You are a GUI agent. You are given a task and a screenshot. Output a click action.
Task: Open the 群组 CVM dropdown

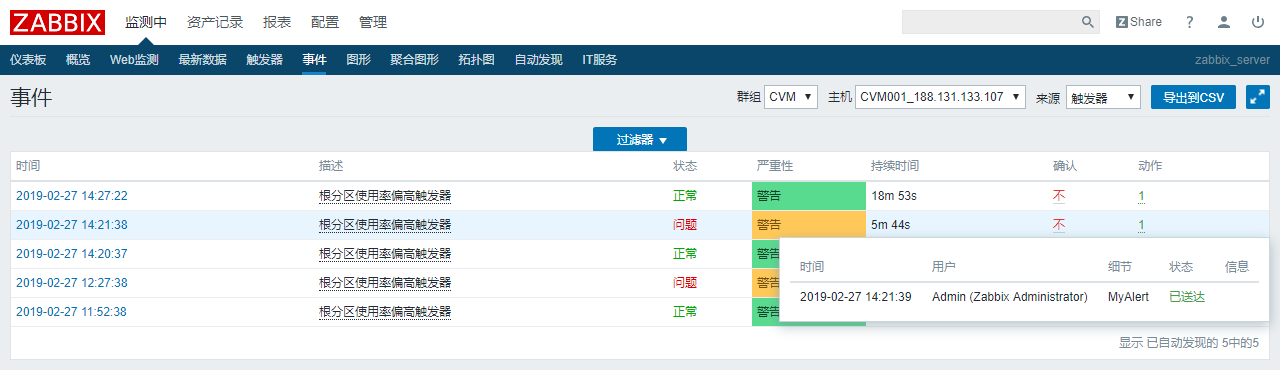click(x=791, y=97)
